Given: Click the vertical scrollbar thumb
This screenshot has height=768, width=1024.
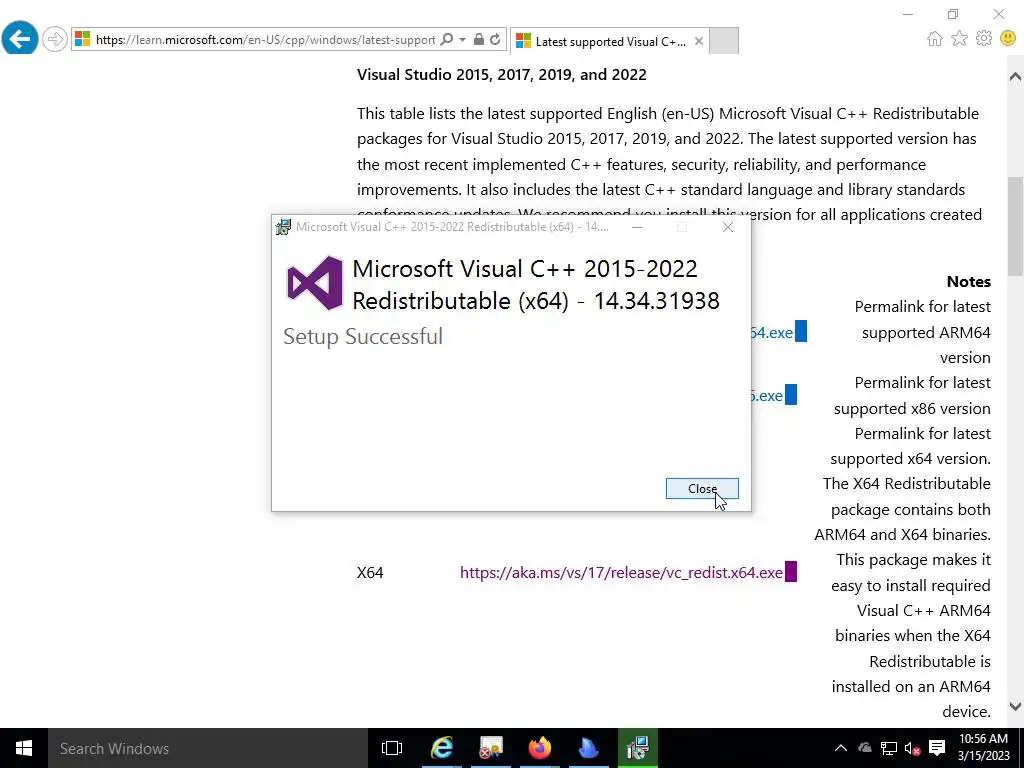Looking at the screenshot, I should (1015, 226).
